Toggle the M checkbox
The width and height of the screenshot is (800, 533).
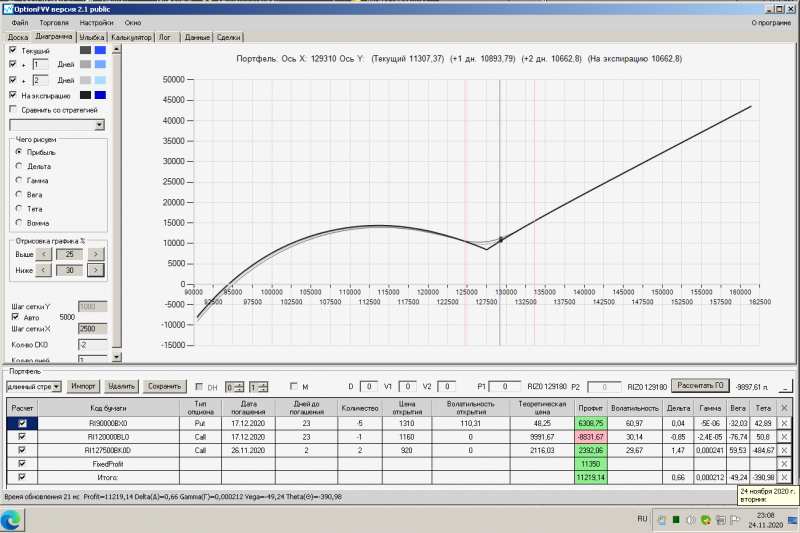(293, 386)
